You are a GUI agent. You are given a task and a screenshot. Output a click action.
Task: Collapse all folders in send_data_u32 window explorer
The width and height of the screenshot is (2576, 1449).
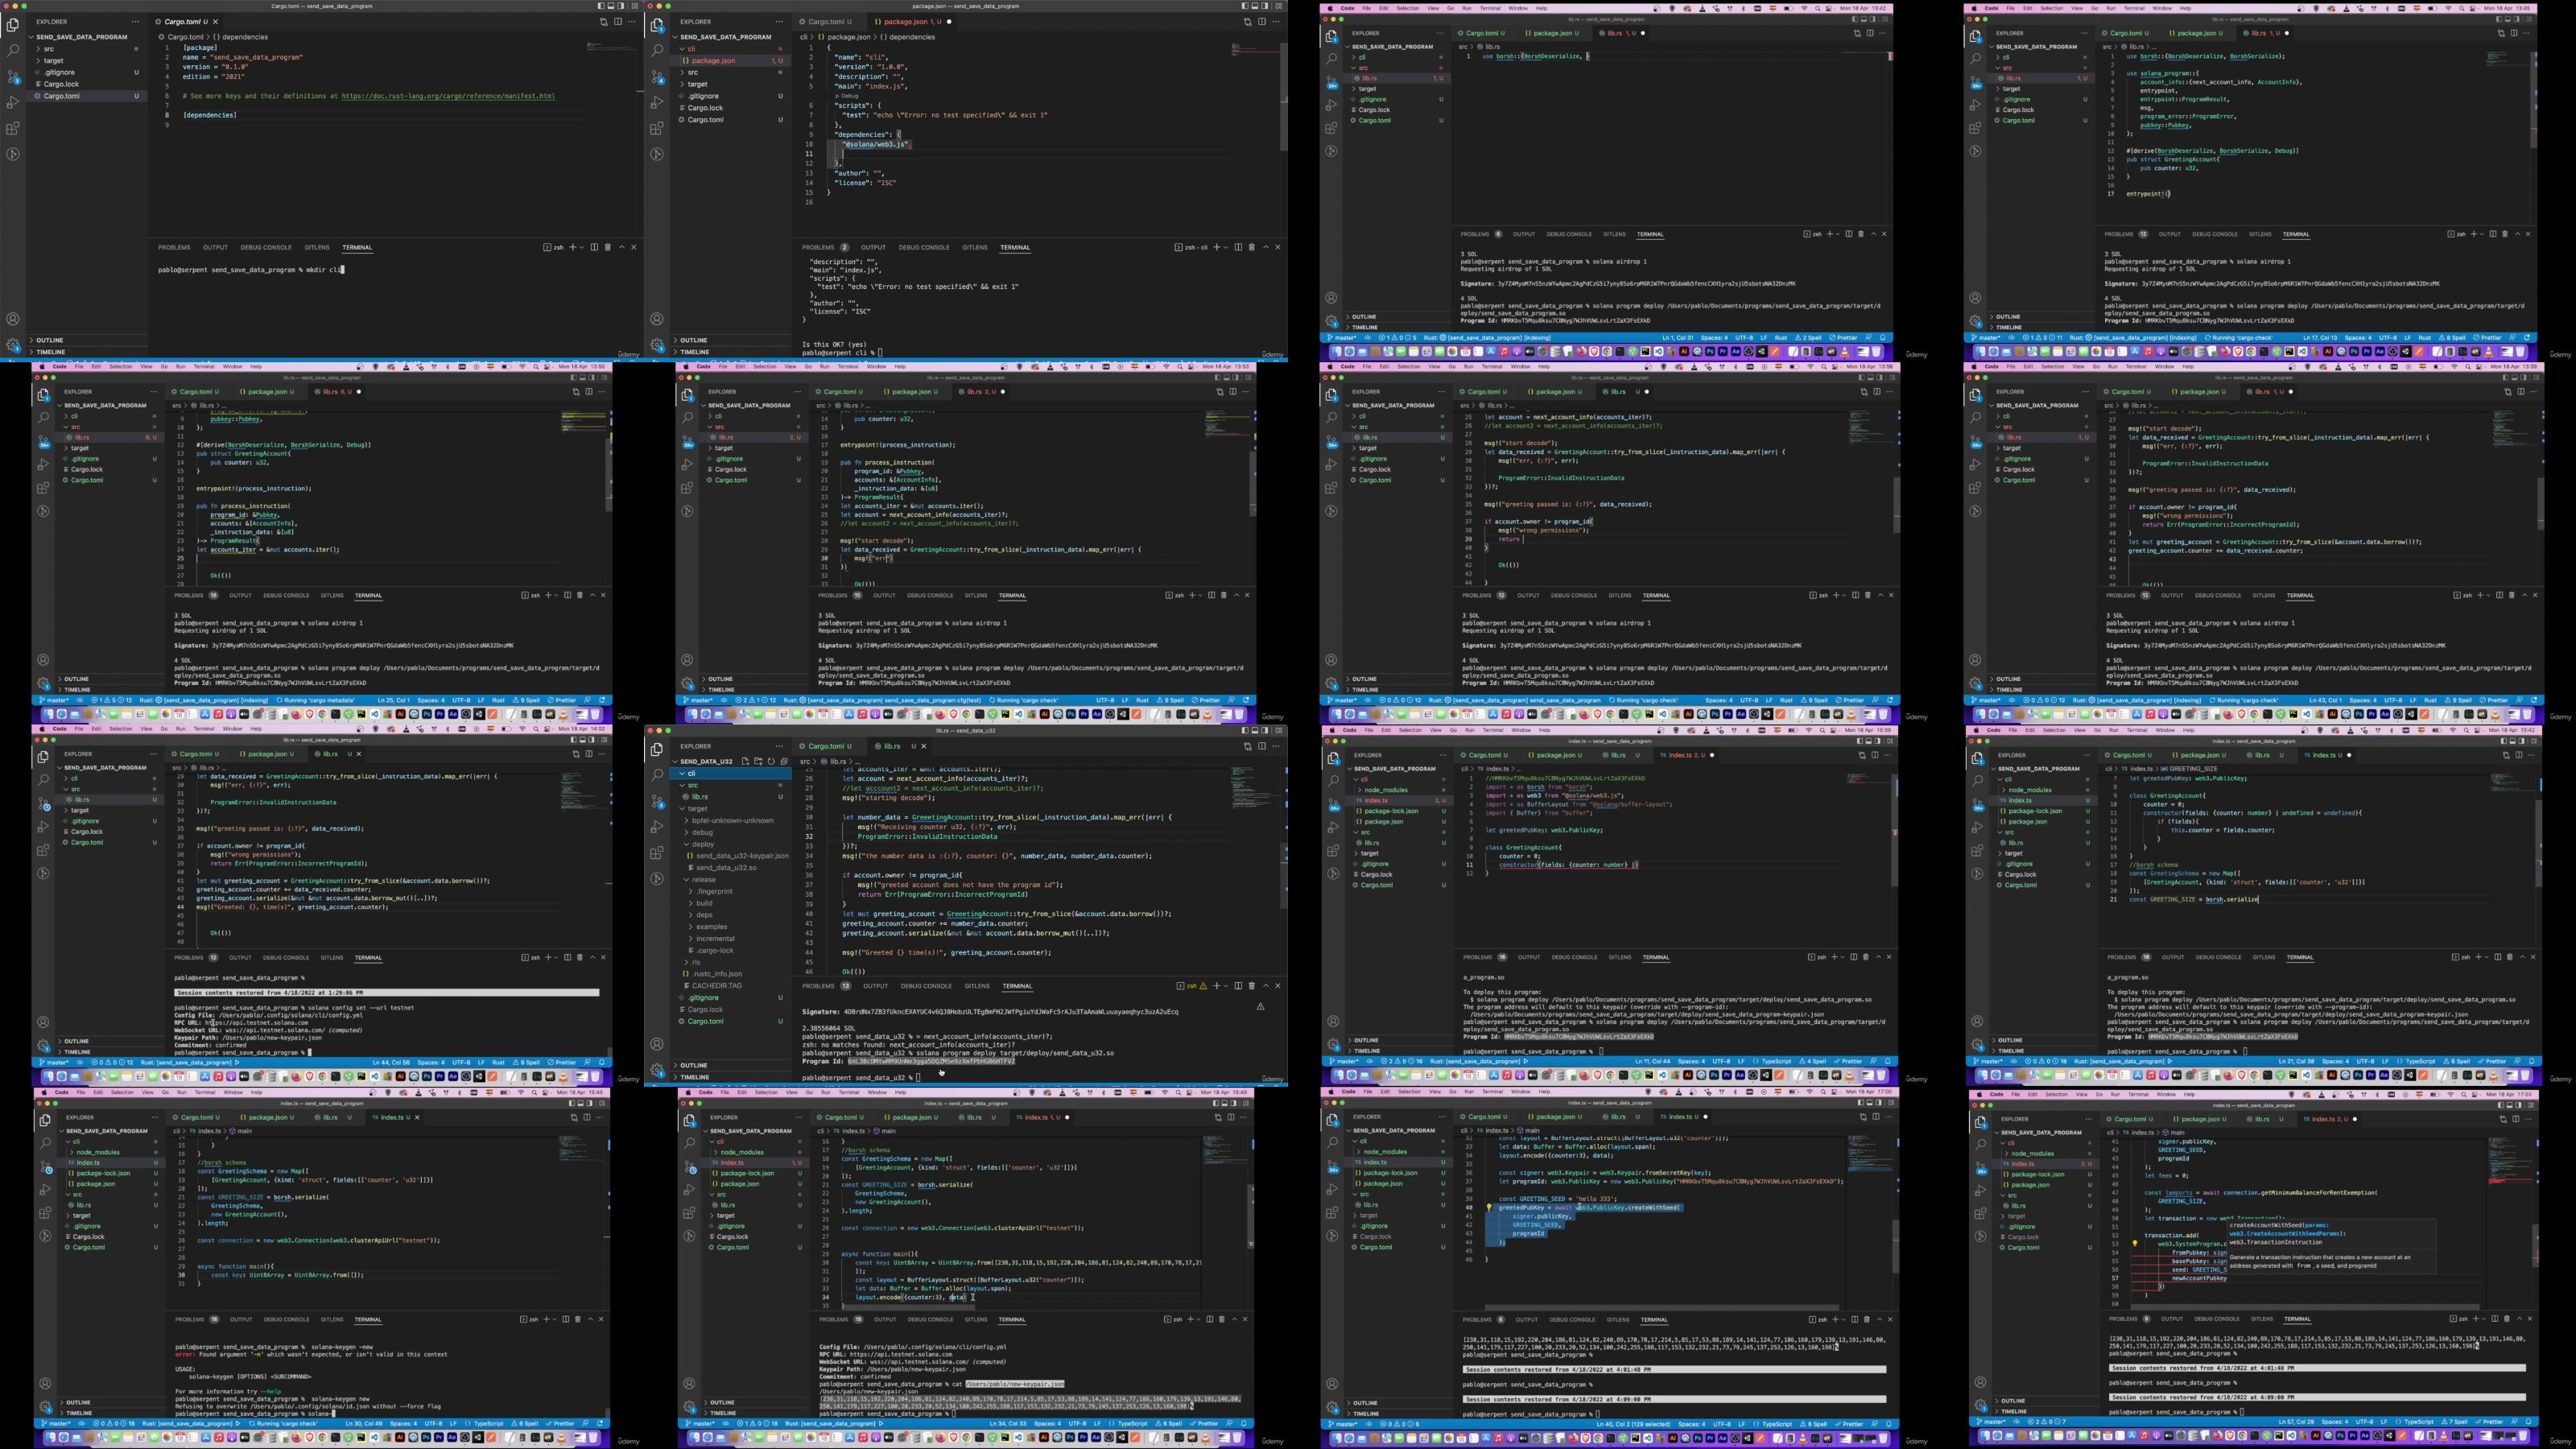(784, 762)
